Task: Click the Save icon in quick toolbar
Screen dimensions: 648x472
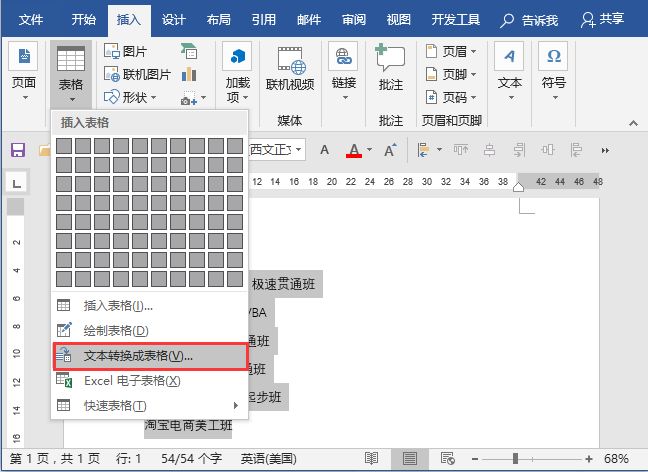Action: click(x=17, y=150)
